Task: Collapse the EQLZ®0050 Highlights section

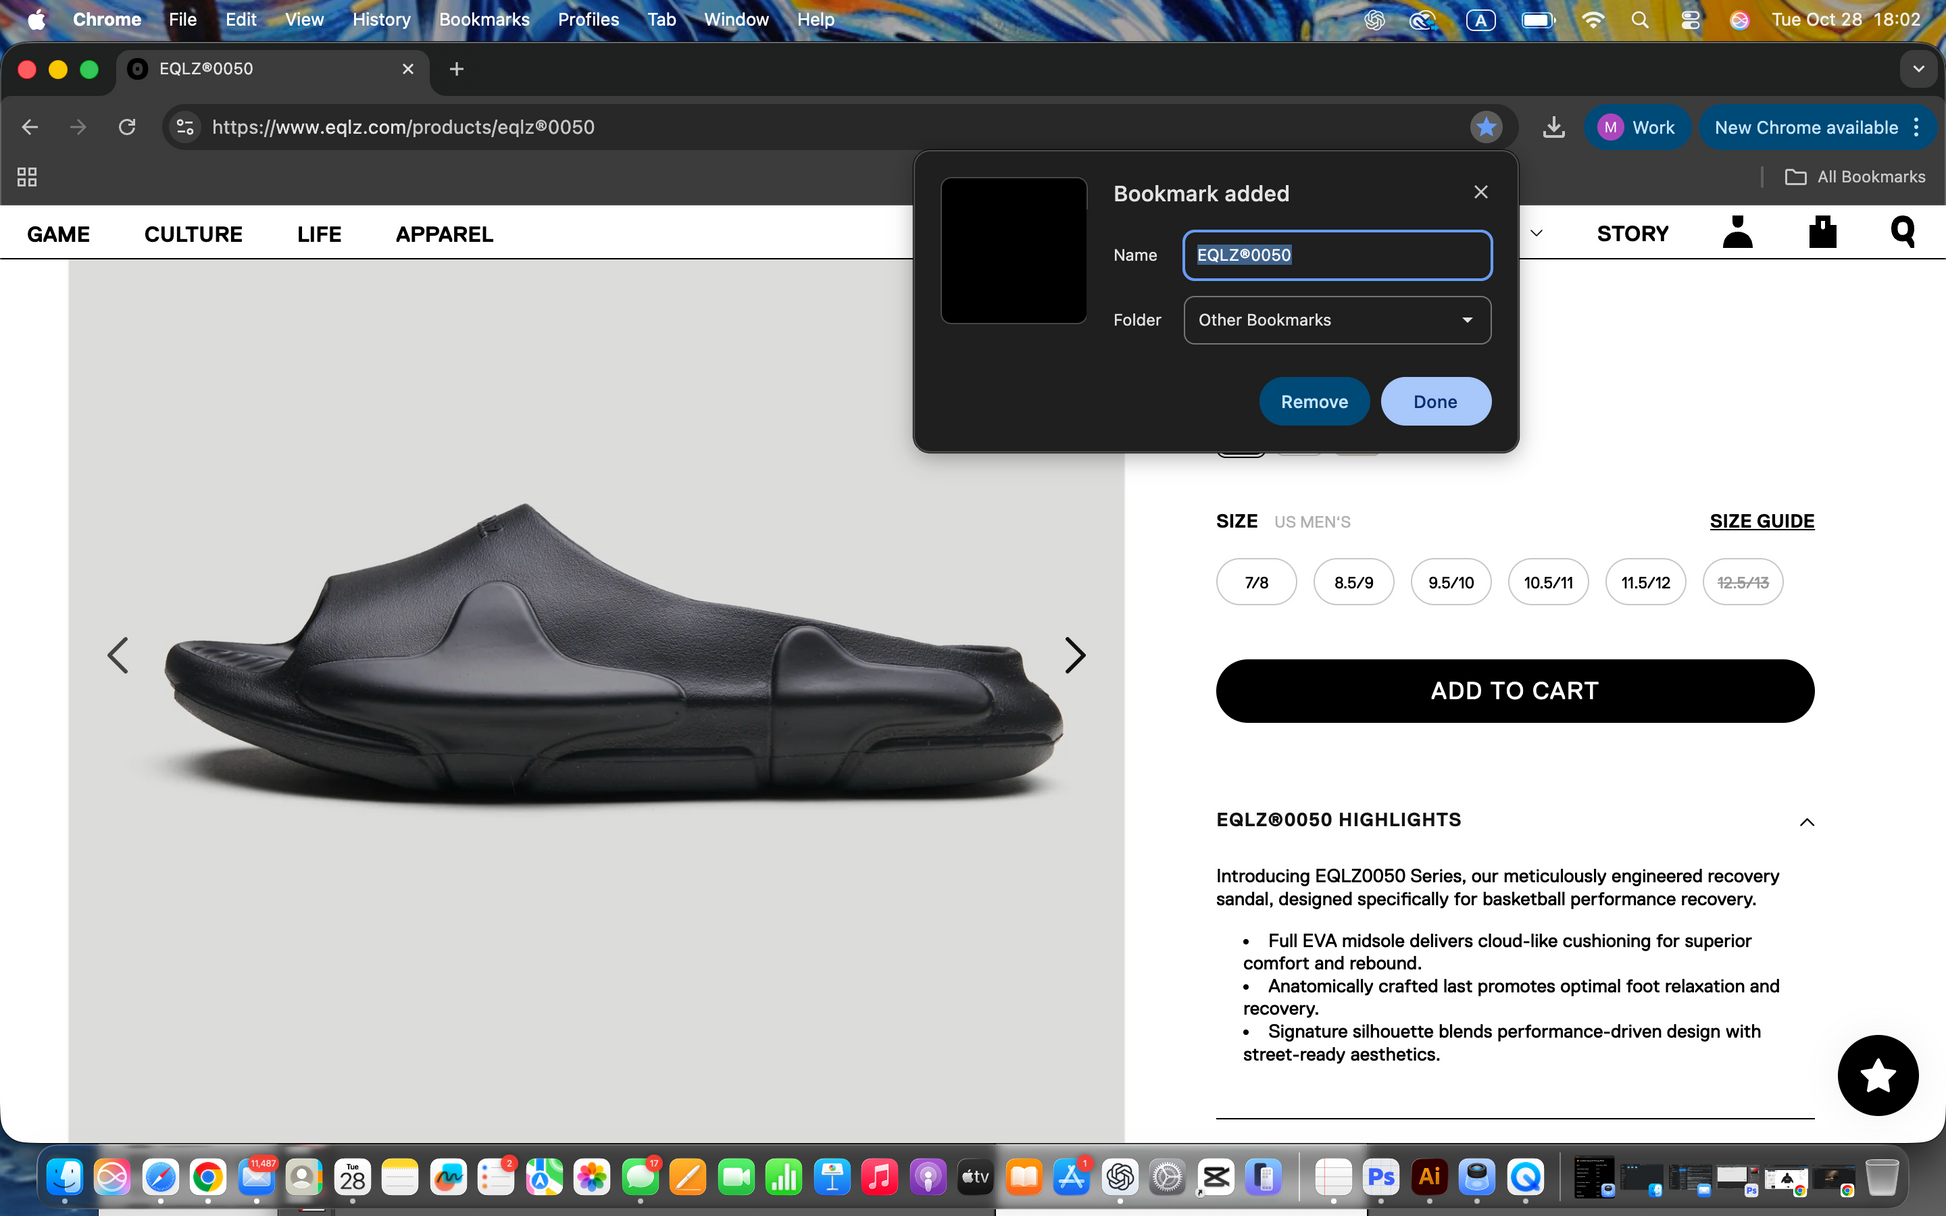Action: click(x=1806, y=822)
